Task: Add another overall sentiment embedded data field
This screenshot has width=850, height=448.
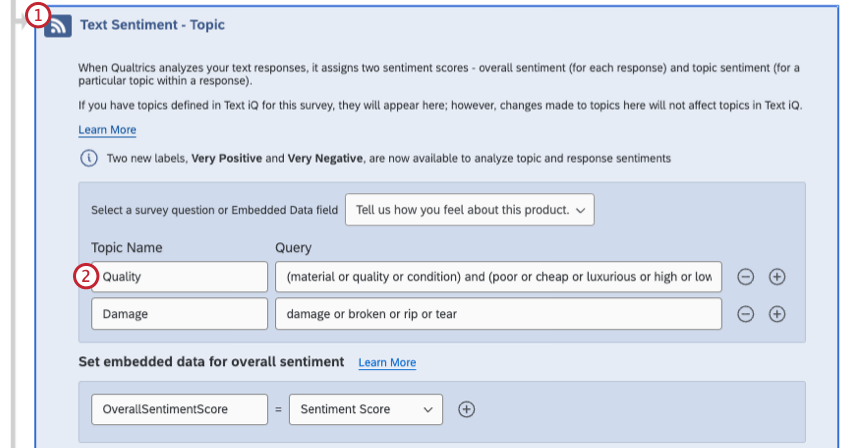Action: click(466, 409)
